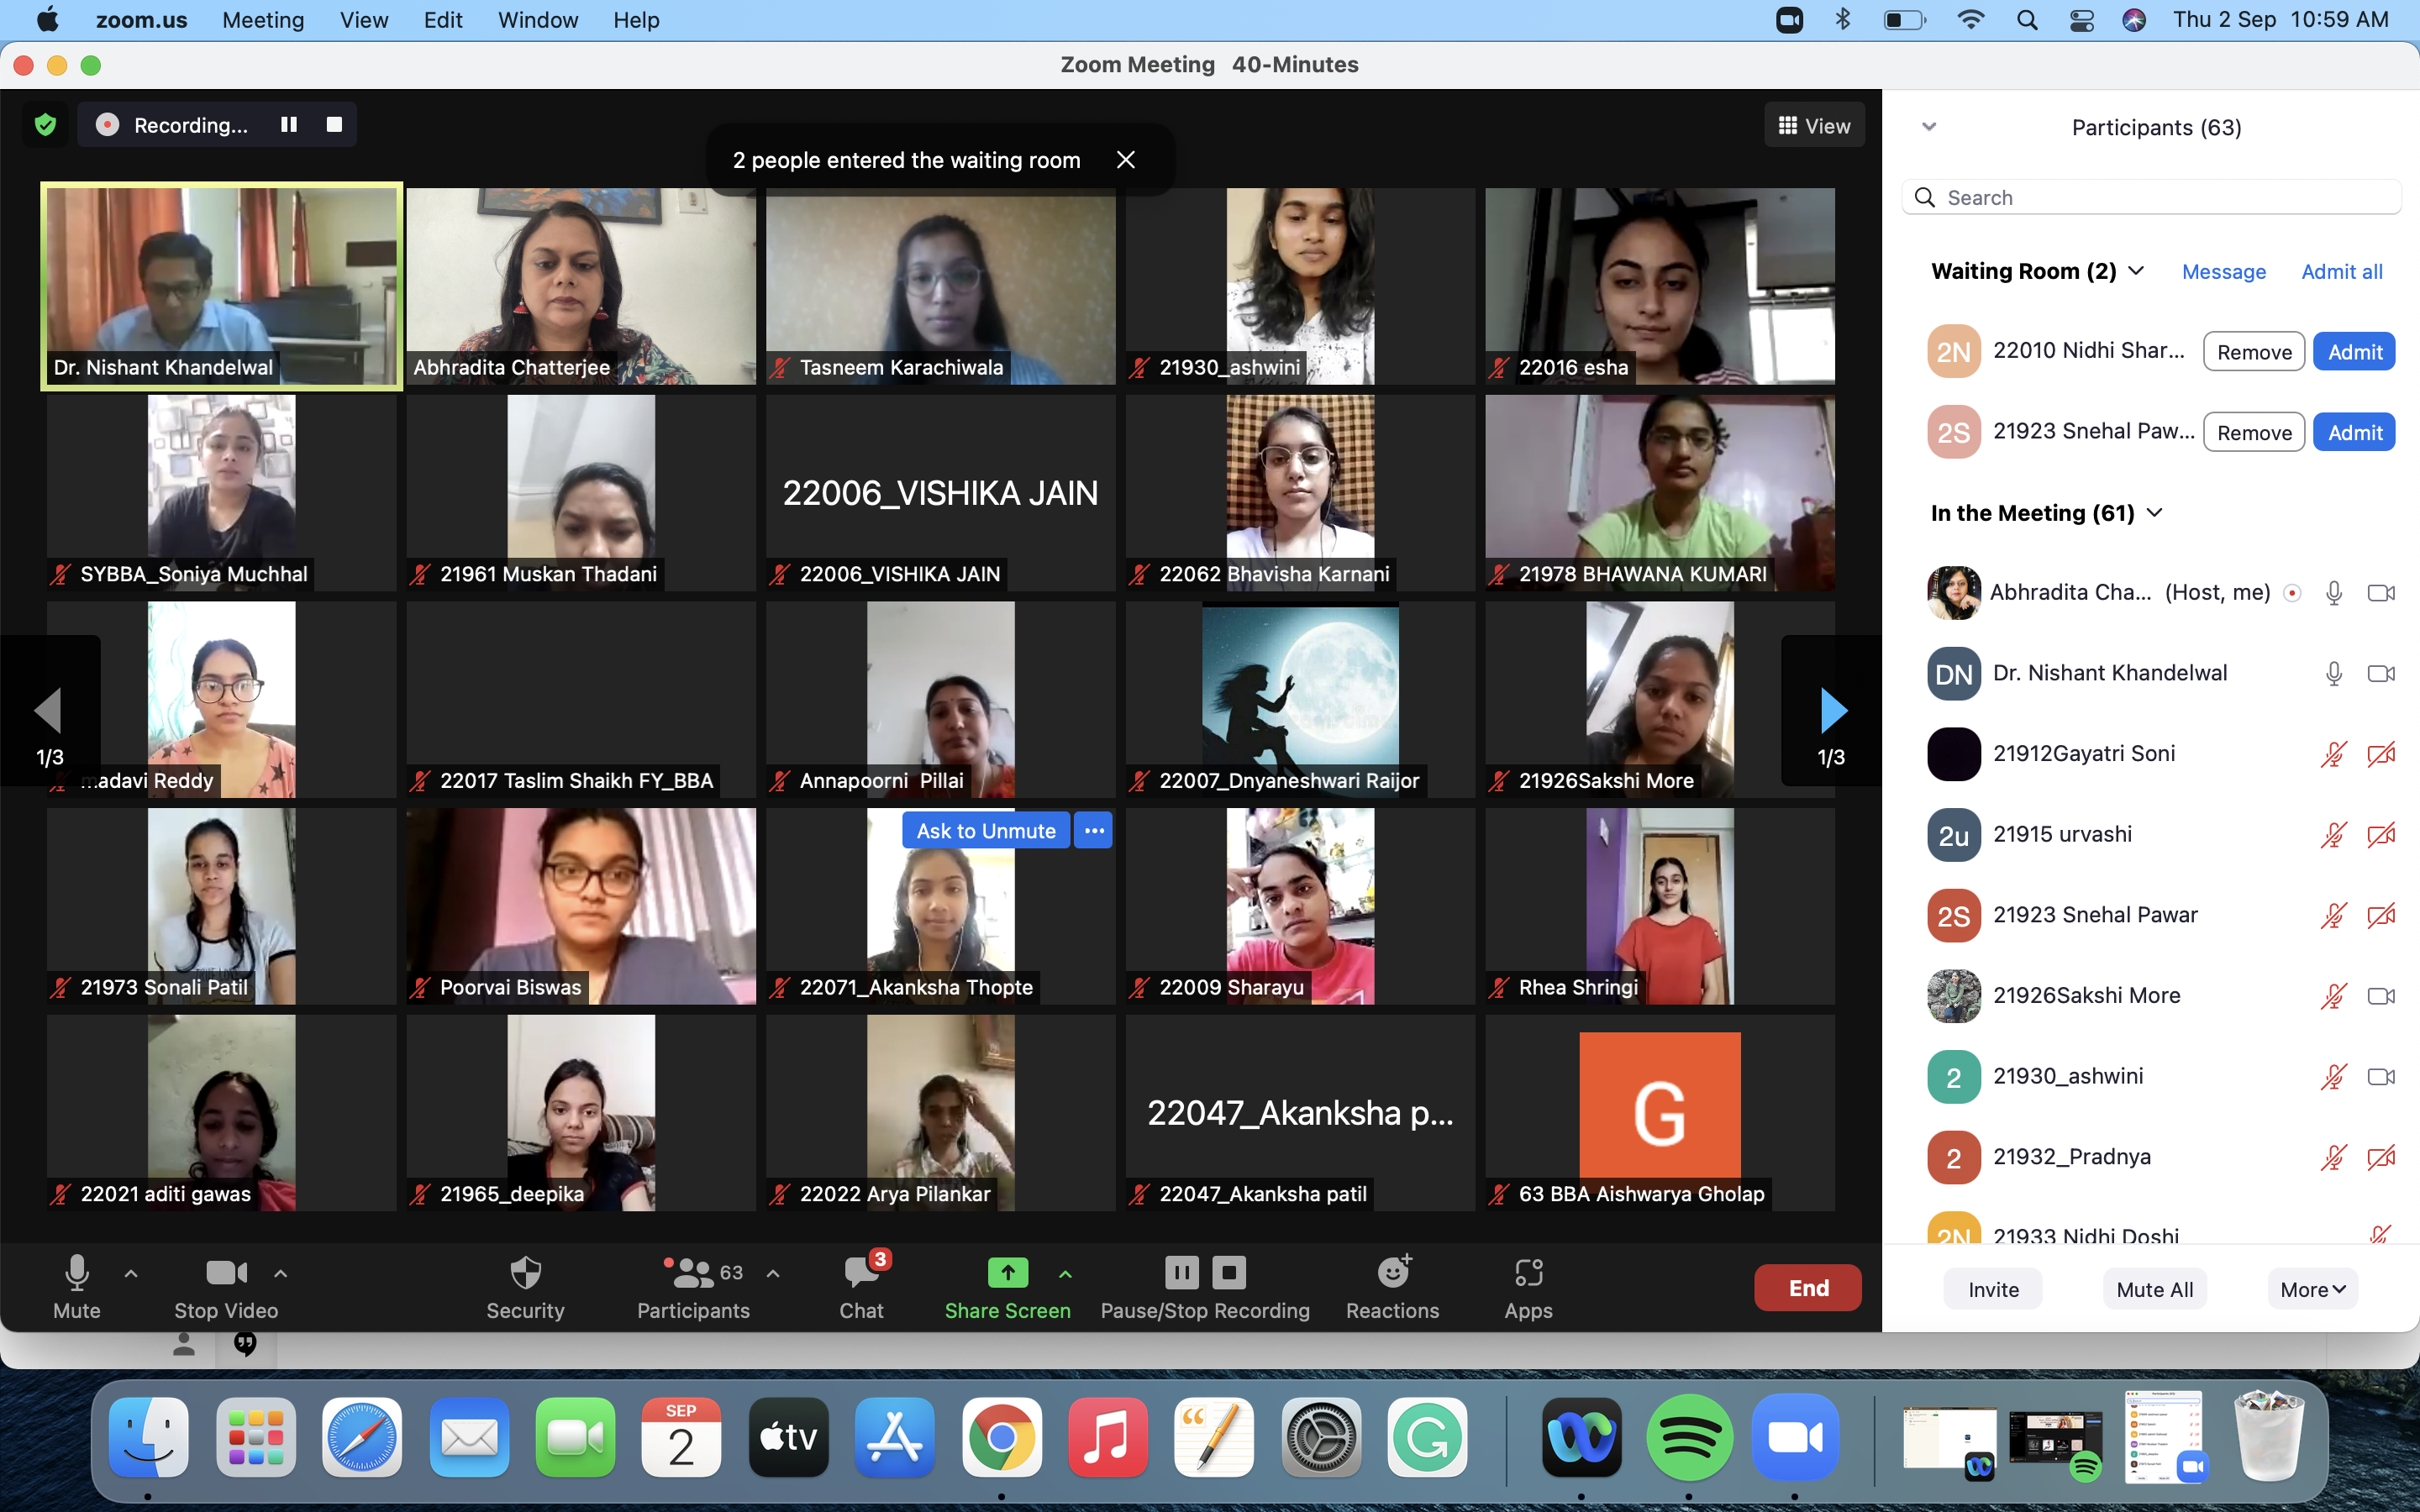Open the Chat panel
The image size is (2420, 1512).
[860, 1287]
